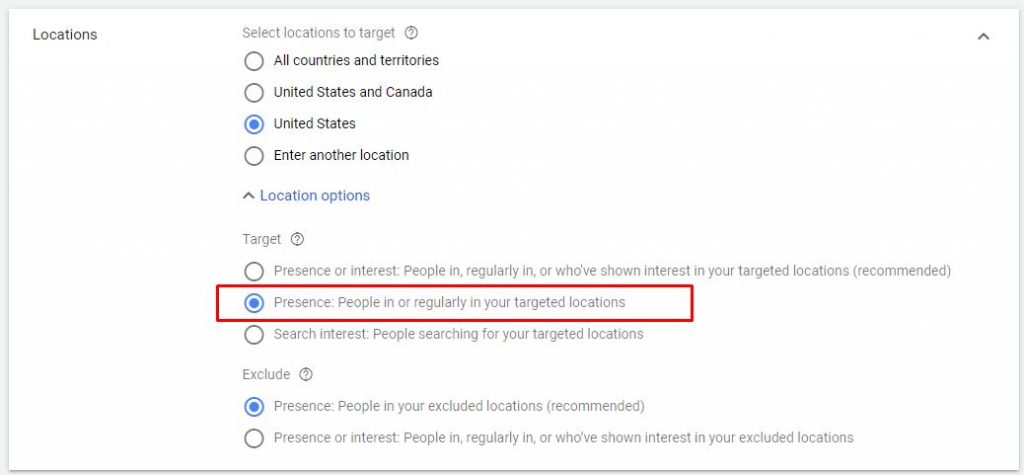Click the 'All countries and territories' label
1024x475 pixels.
[x=356, y=61]
